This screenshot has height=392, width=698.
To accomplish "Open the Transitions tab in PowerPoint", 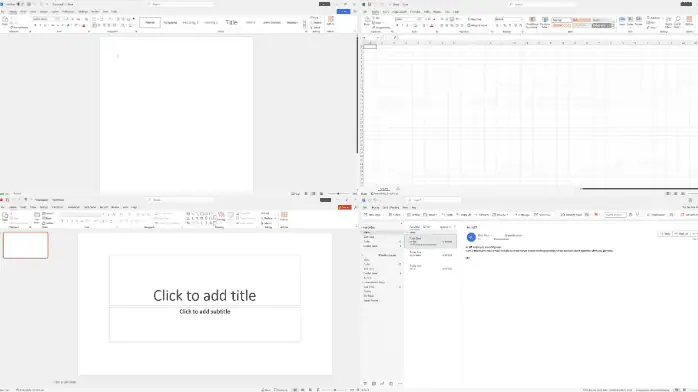I will point(57,207).
